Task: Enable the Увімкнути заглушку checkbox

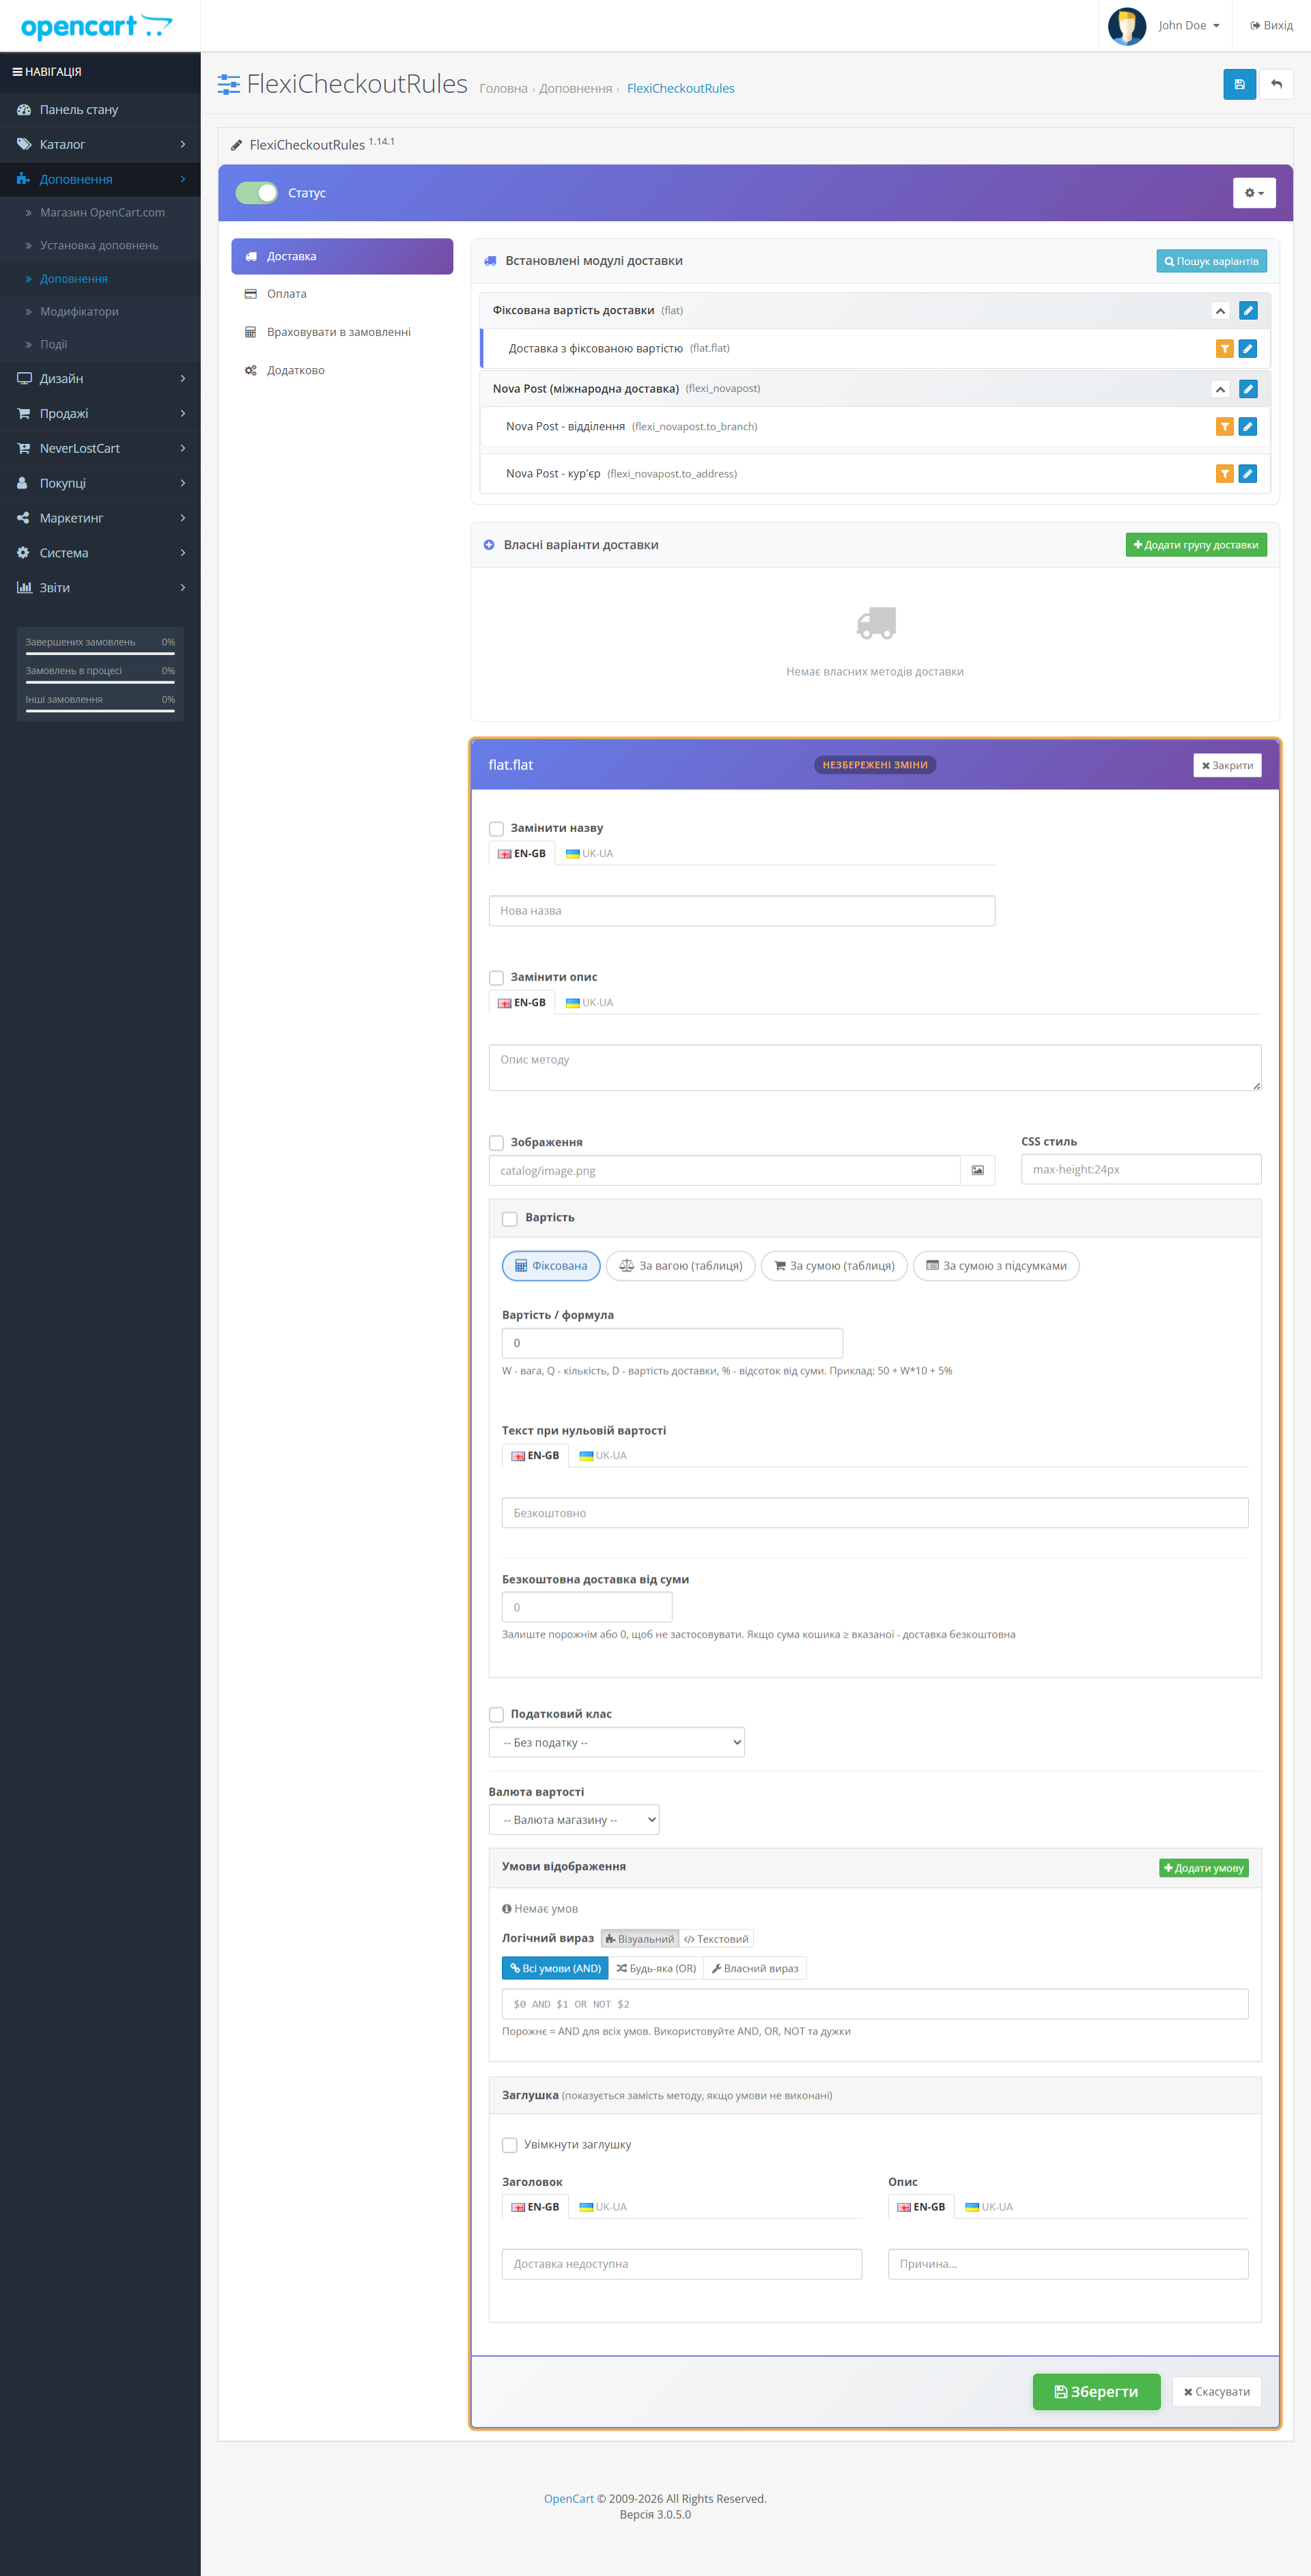Action: [x=510, y=2145]
